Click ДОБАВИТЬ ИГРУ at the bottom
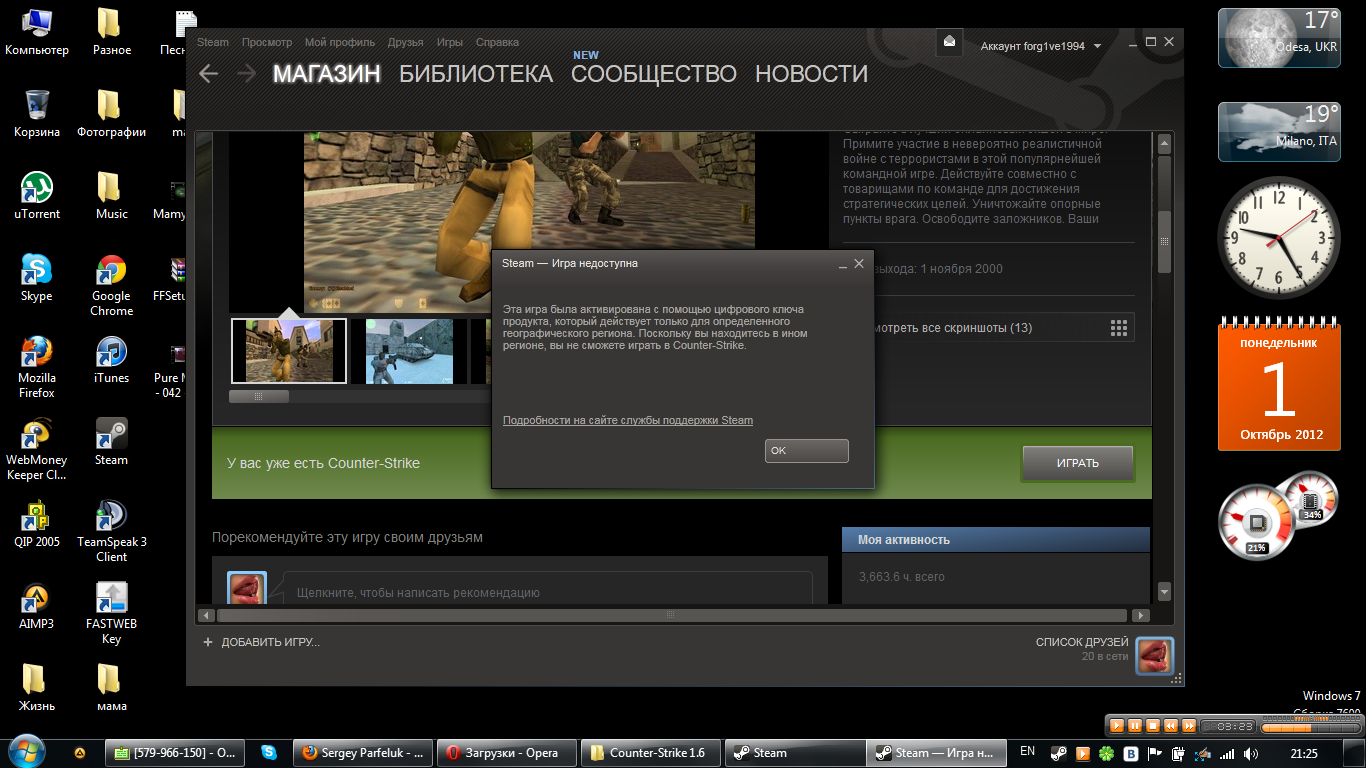Viewport: 1366px width, 768px height. pos(271,642)
